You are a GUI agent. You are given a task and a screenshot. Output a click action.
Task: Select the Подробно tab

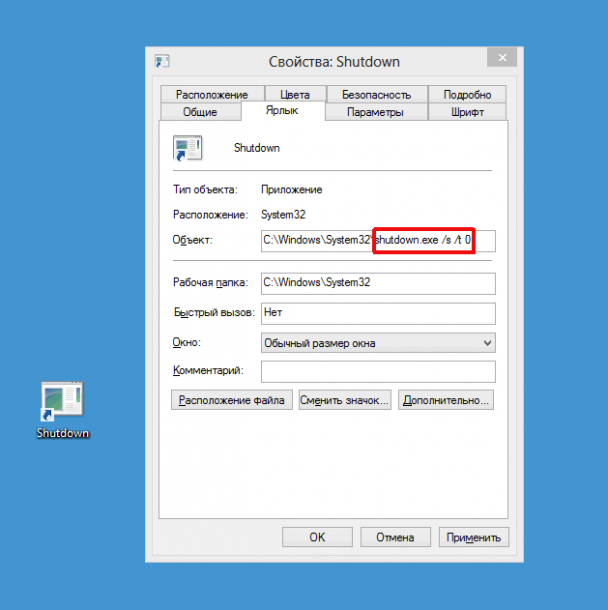tap(467, 95)
